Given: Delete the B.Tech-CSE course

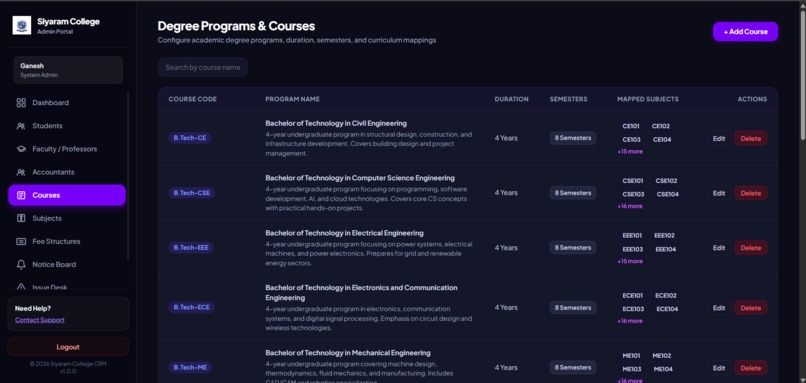Looking at the screenshot, I should coord(750,193).
